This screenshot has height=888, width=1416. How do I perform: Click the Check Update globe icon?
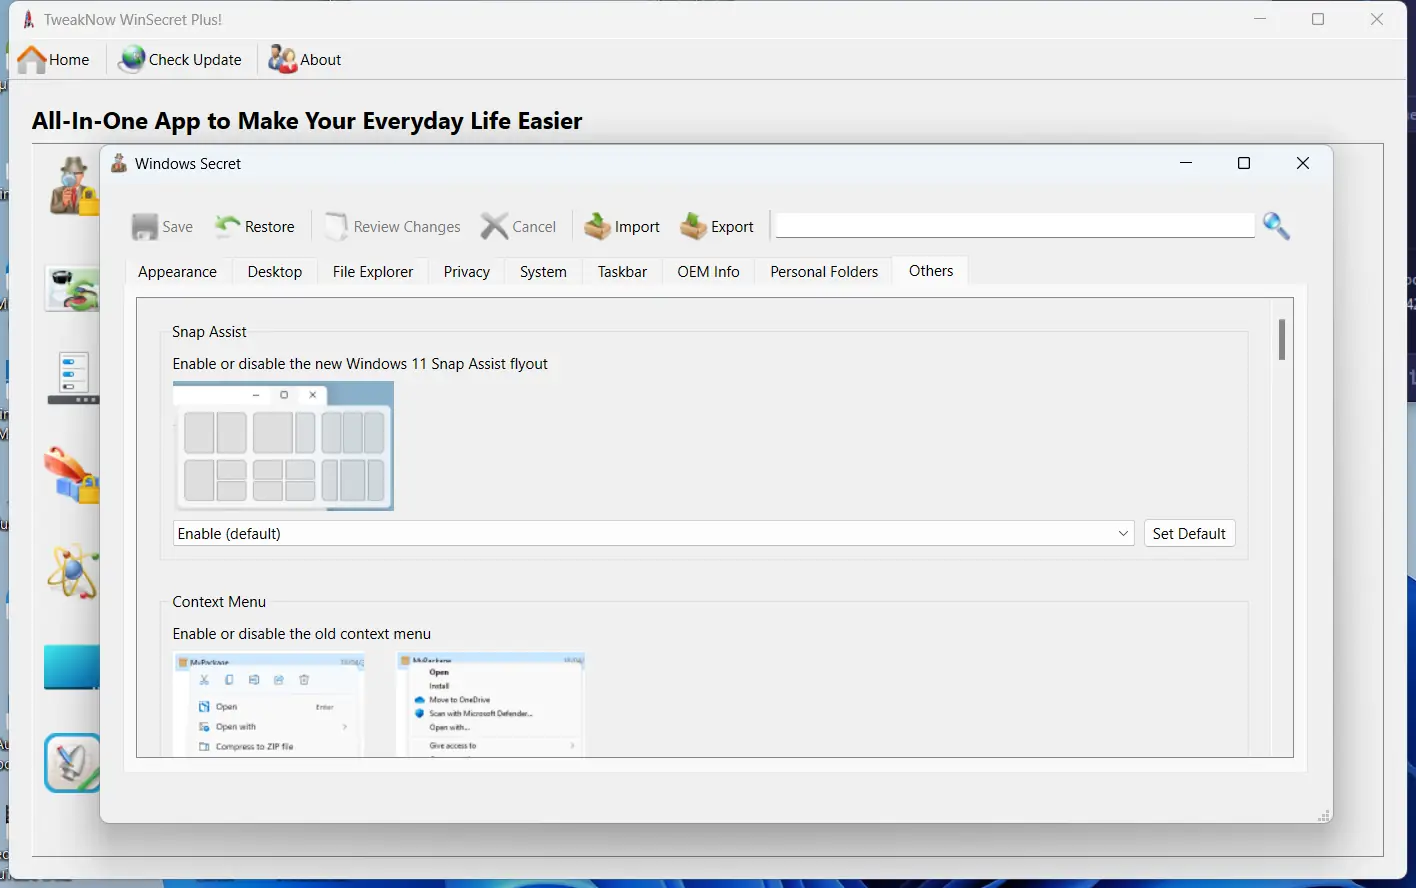(131, 60)
